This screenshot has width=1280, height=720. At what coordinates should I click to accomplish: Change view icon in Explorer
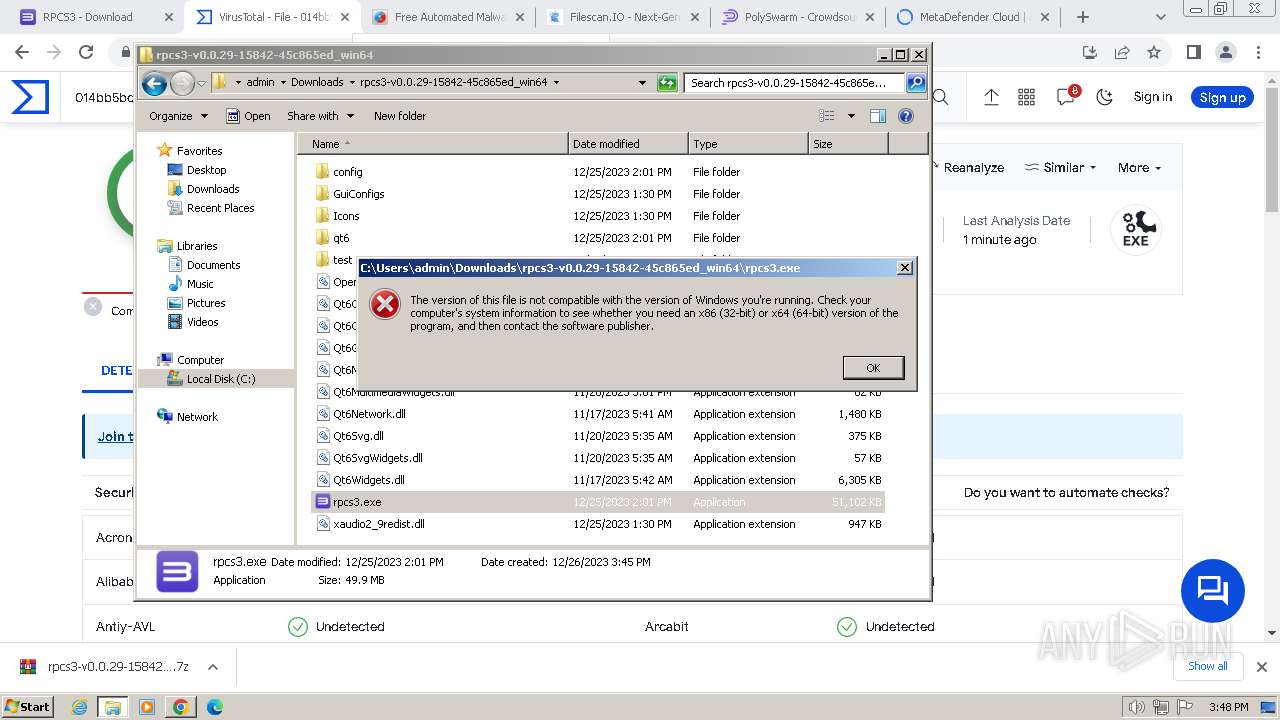click(x=827, y=116)
